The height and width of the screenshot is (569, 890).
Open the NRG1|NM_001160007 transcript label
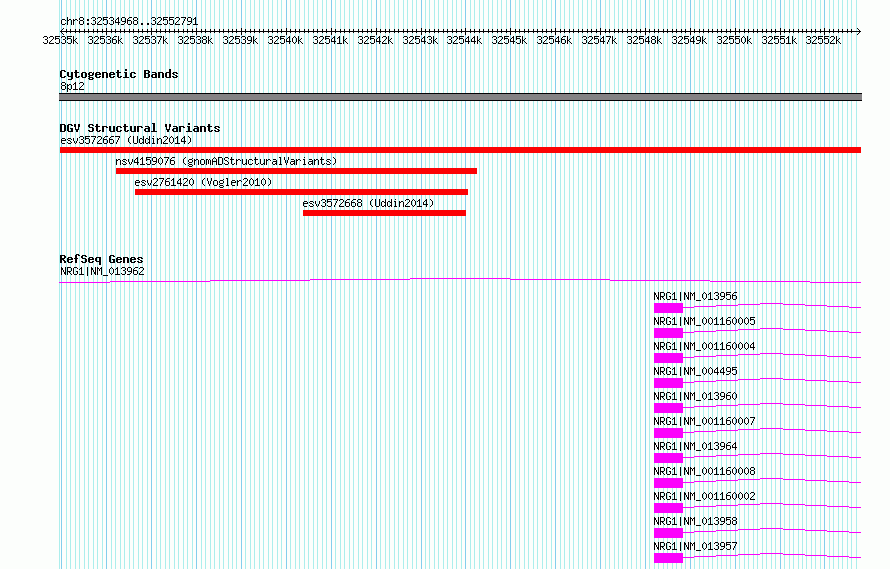(704, 421)
